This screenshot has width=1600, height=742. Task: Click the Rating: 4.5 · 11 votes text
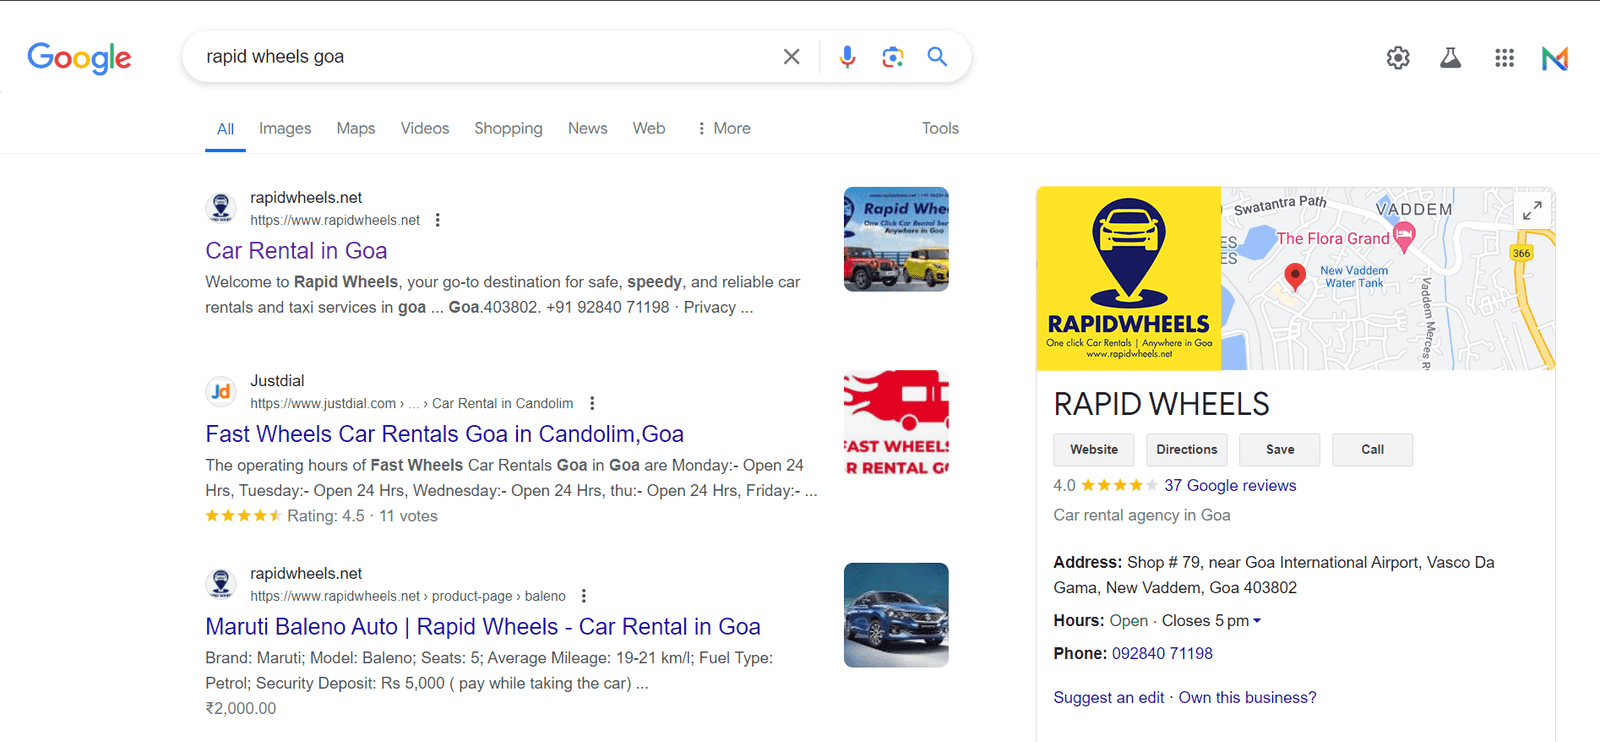coord(362,516)
